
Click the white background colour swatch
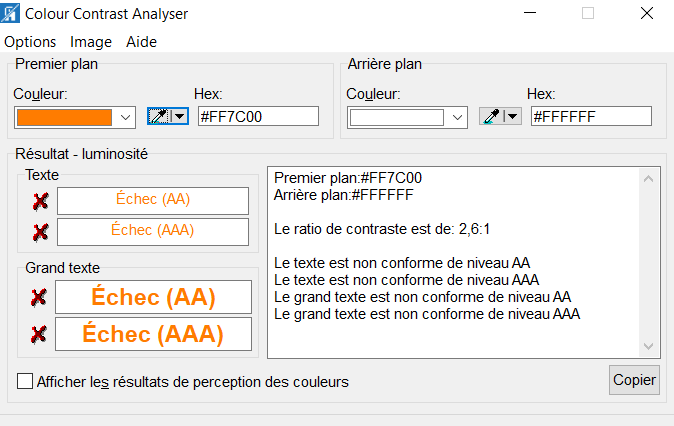point(397,117)
